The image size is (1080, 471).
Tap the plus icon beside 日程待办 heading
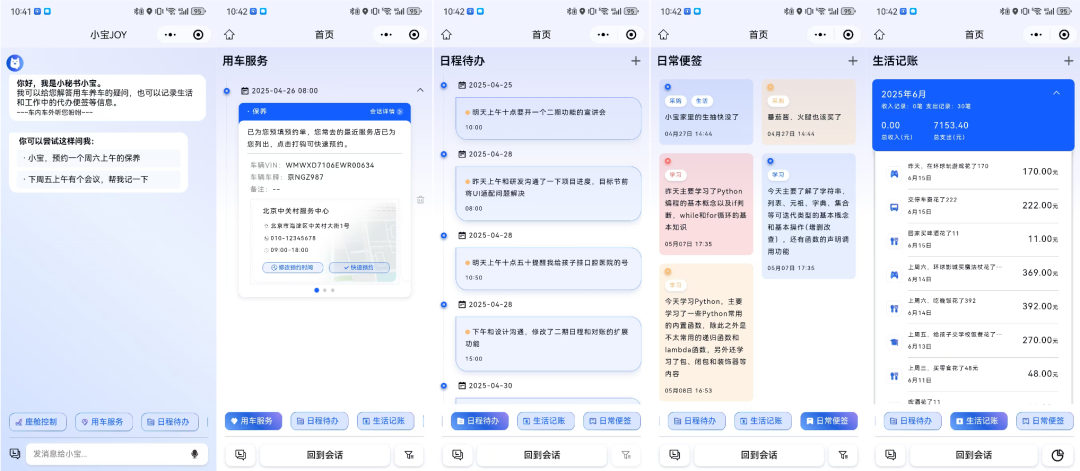(635, 61)
